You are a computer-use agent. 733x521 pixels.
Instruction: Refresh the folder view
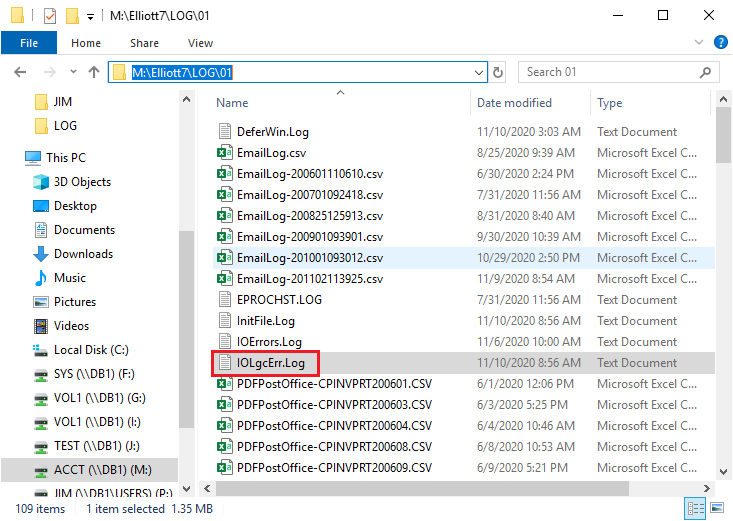(x=498, y=72)
